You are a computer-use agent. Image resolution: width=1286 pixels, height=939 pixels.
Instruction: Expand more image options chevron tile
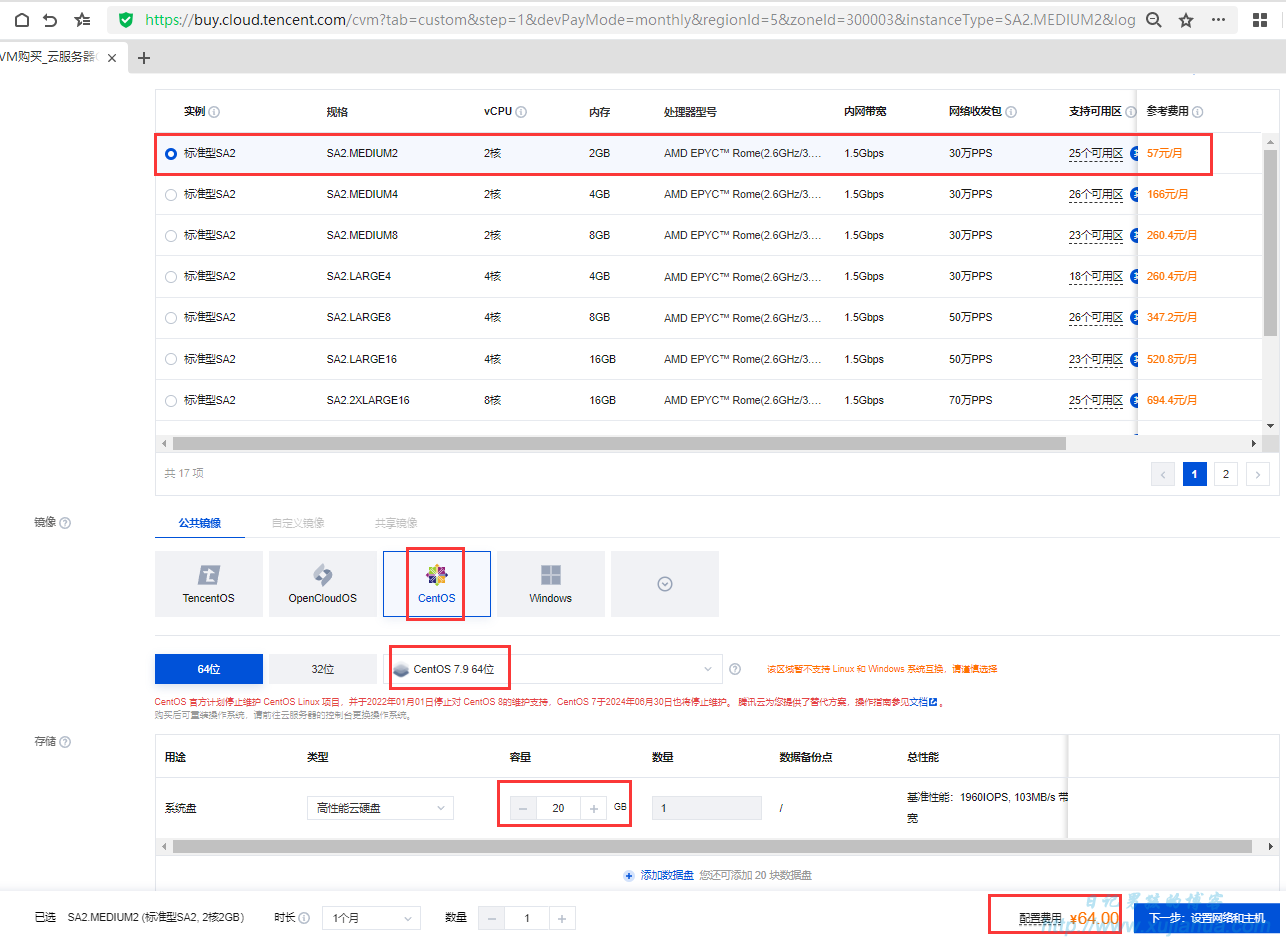coord(665,583)
